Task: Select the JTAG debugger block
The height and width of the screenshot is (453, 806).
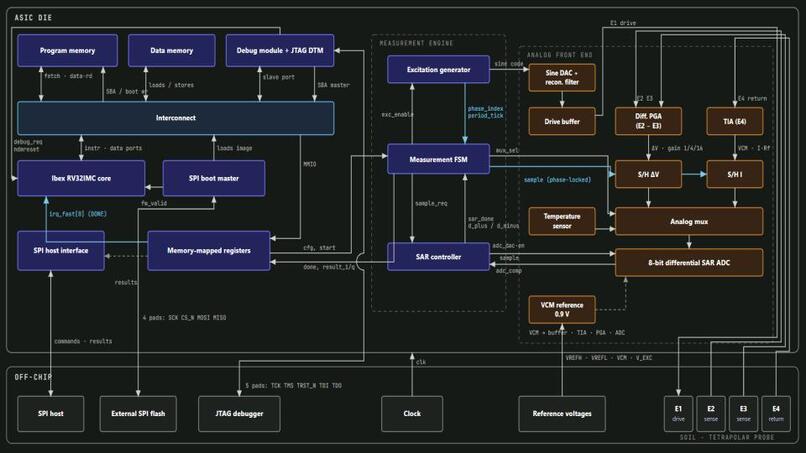Action: point(239,413)
